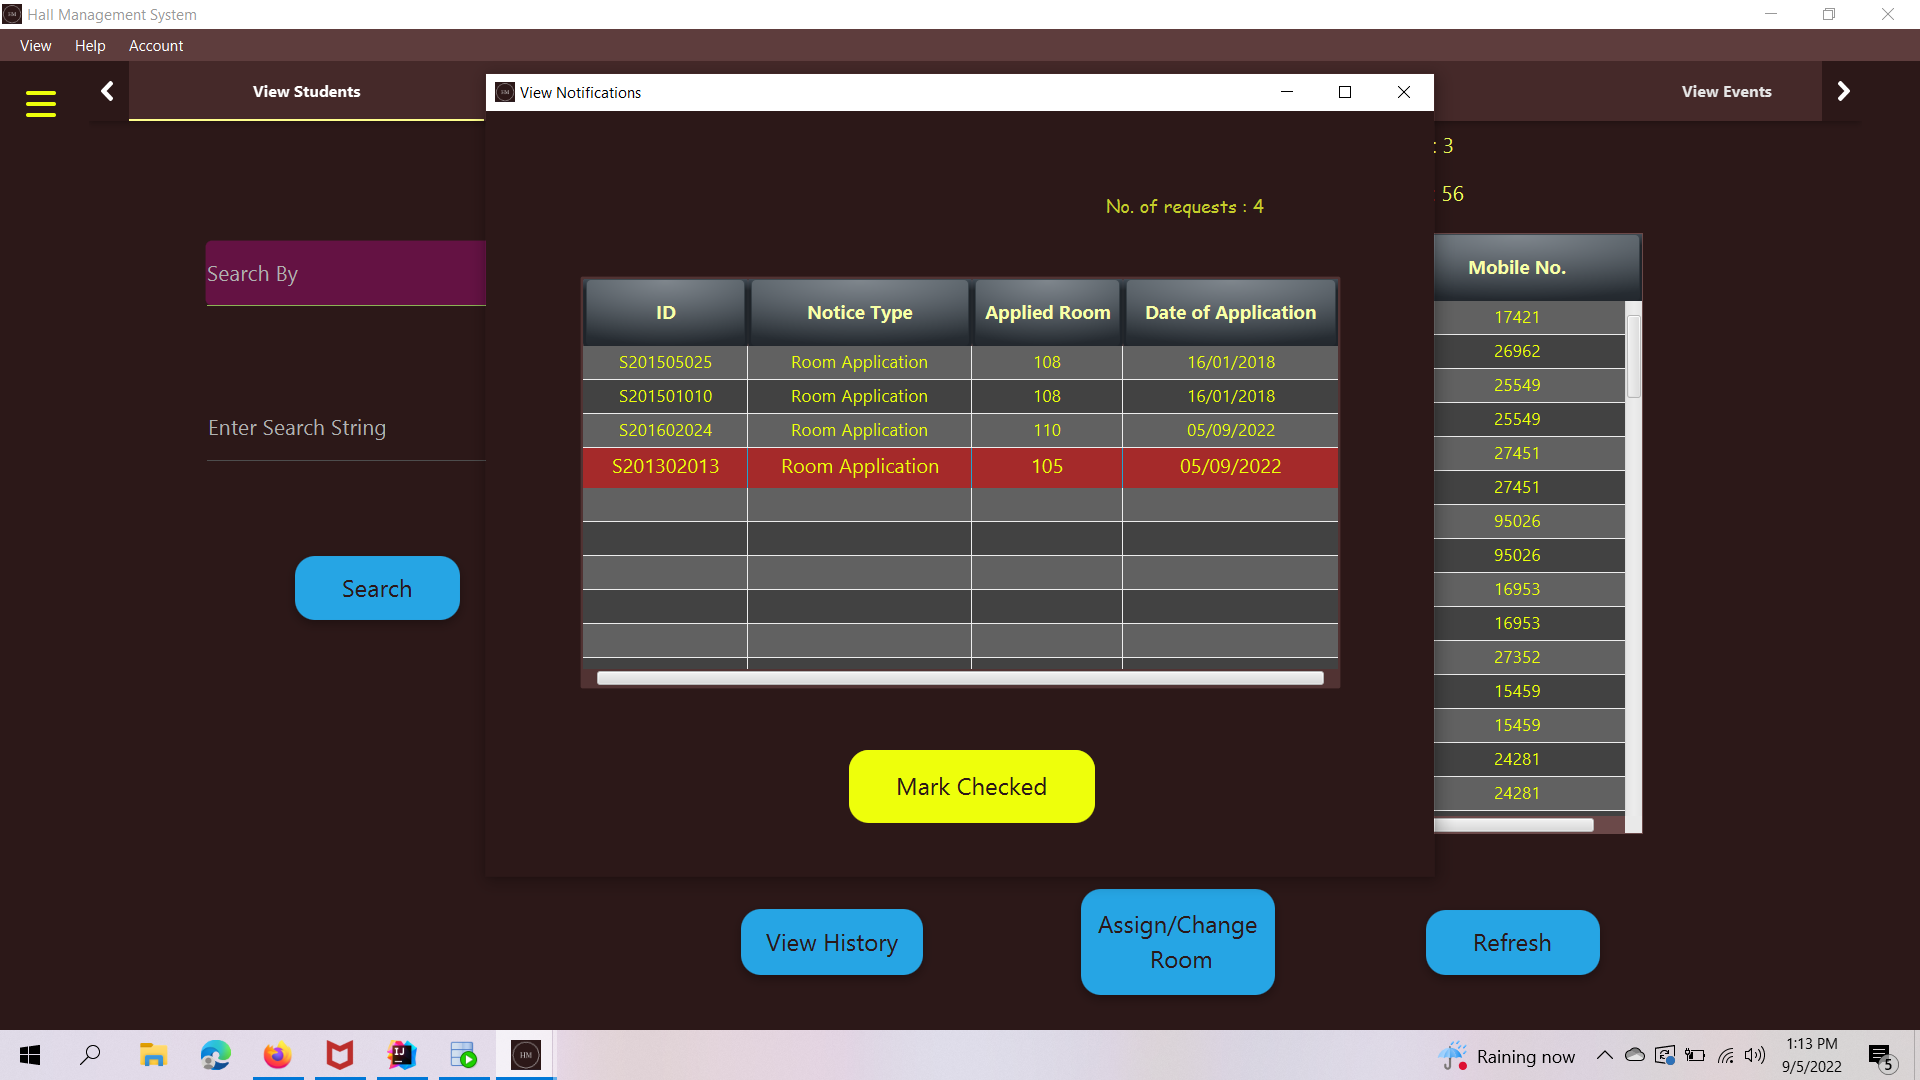Open the navigation hamburger menu
1920x1080 pixels.
[41, 103]
